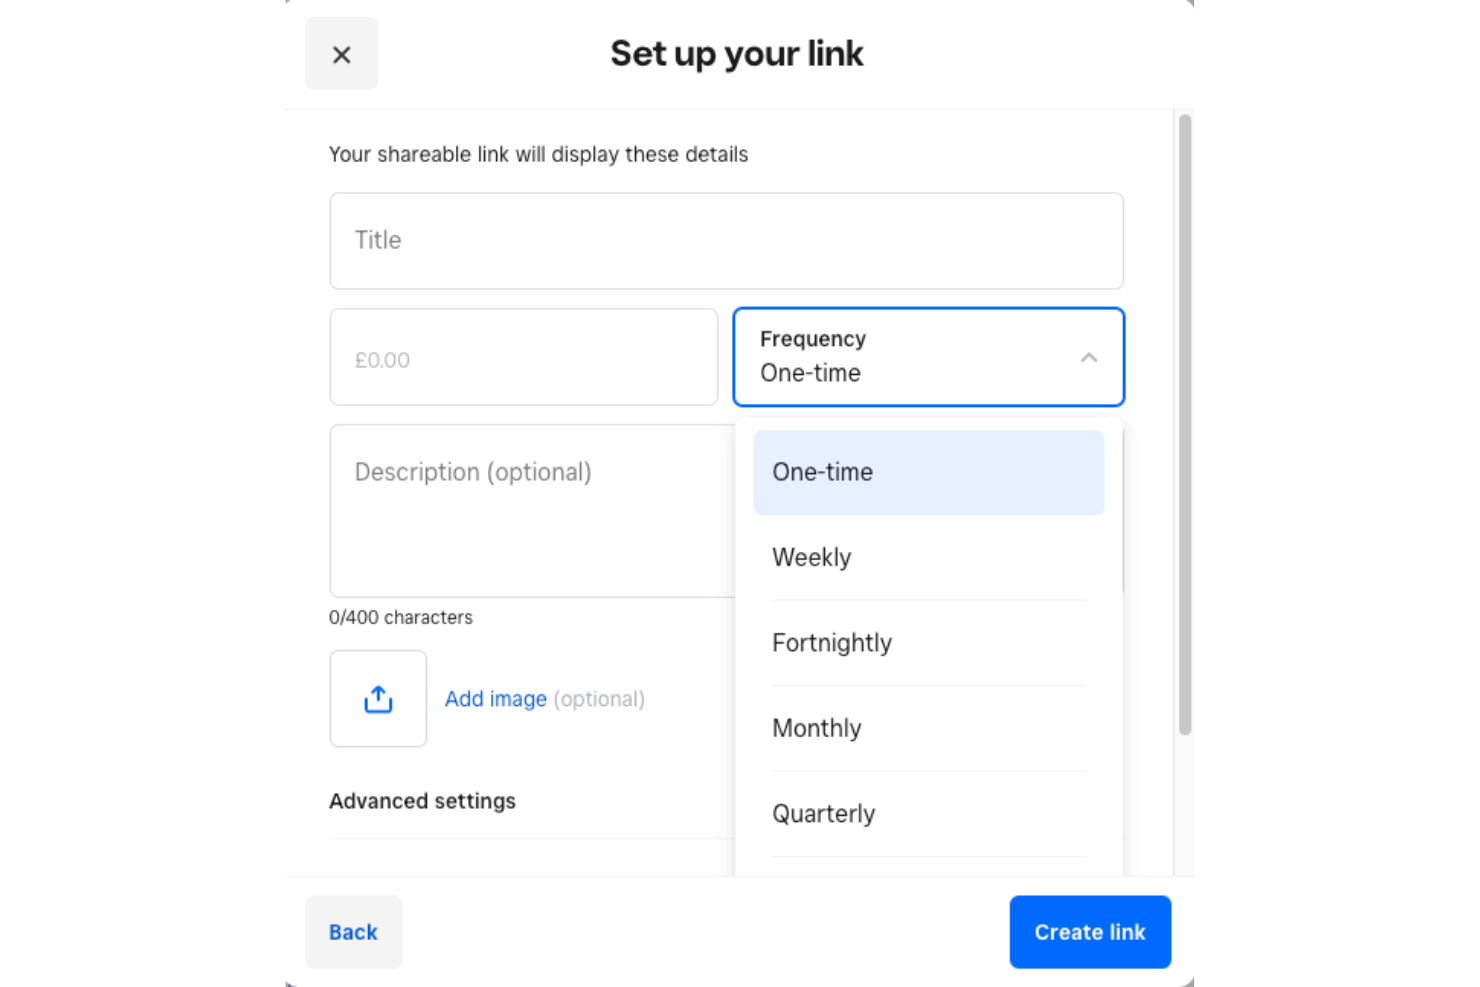Click the One-time value in the Frequency box

click(x=811, y=372)
